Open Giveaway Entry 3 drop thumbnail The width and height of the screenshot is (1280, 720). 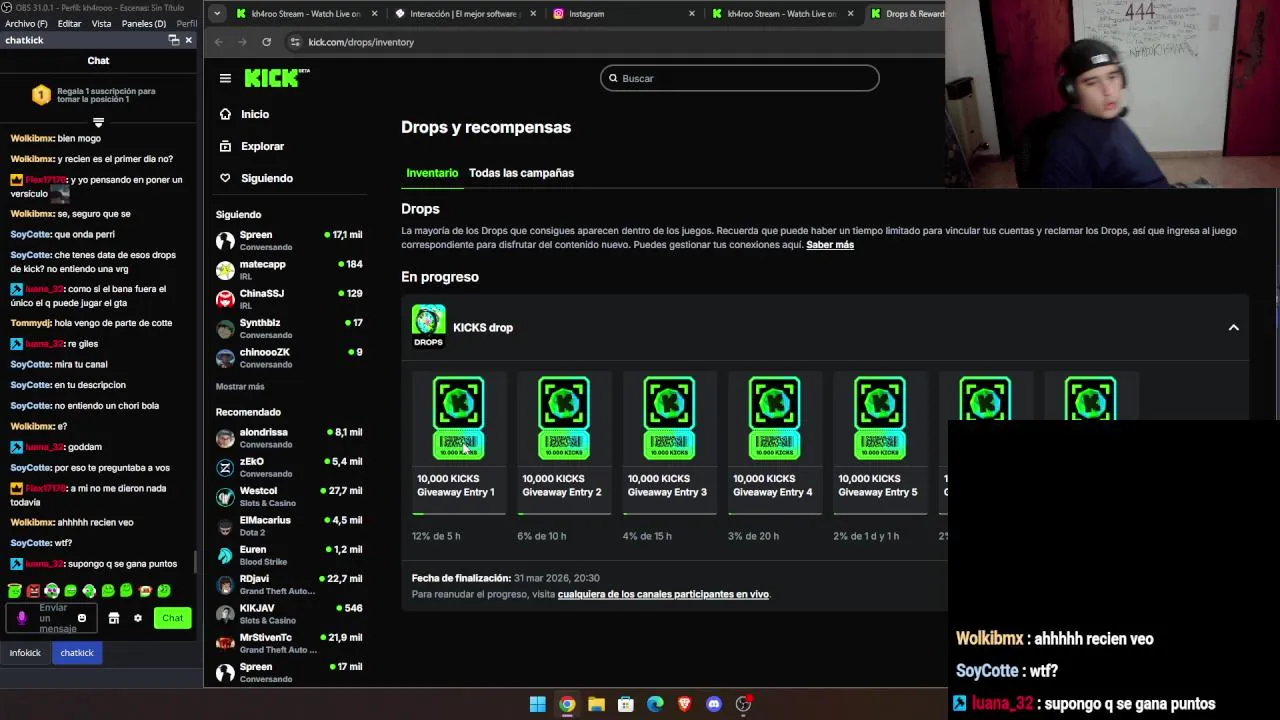[669, 418]
